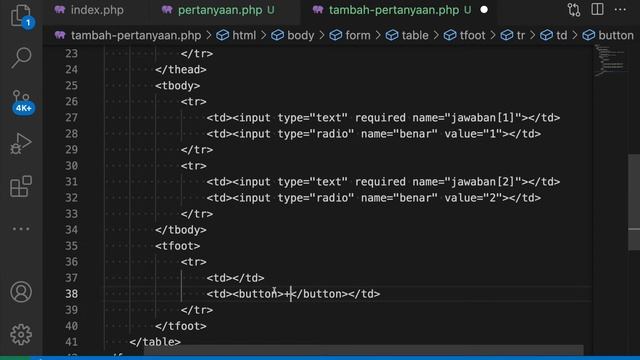Show additional views ellipsis in activity bar
This screenshot has height=360, width=640.
(21, 229)
